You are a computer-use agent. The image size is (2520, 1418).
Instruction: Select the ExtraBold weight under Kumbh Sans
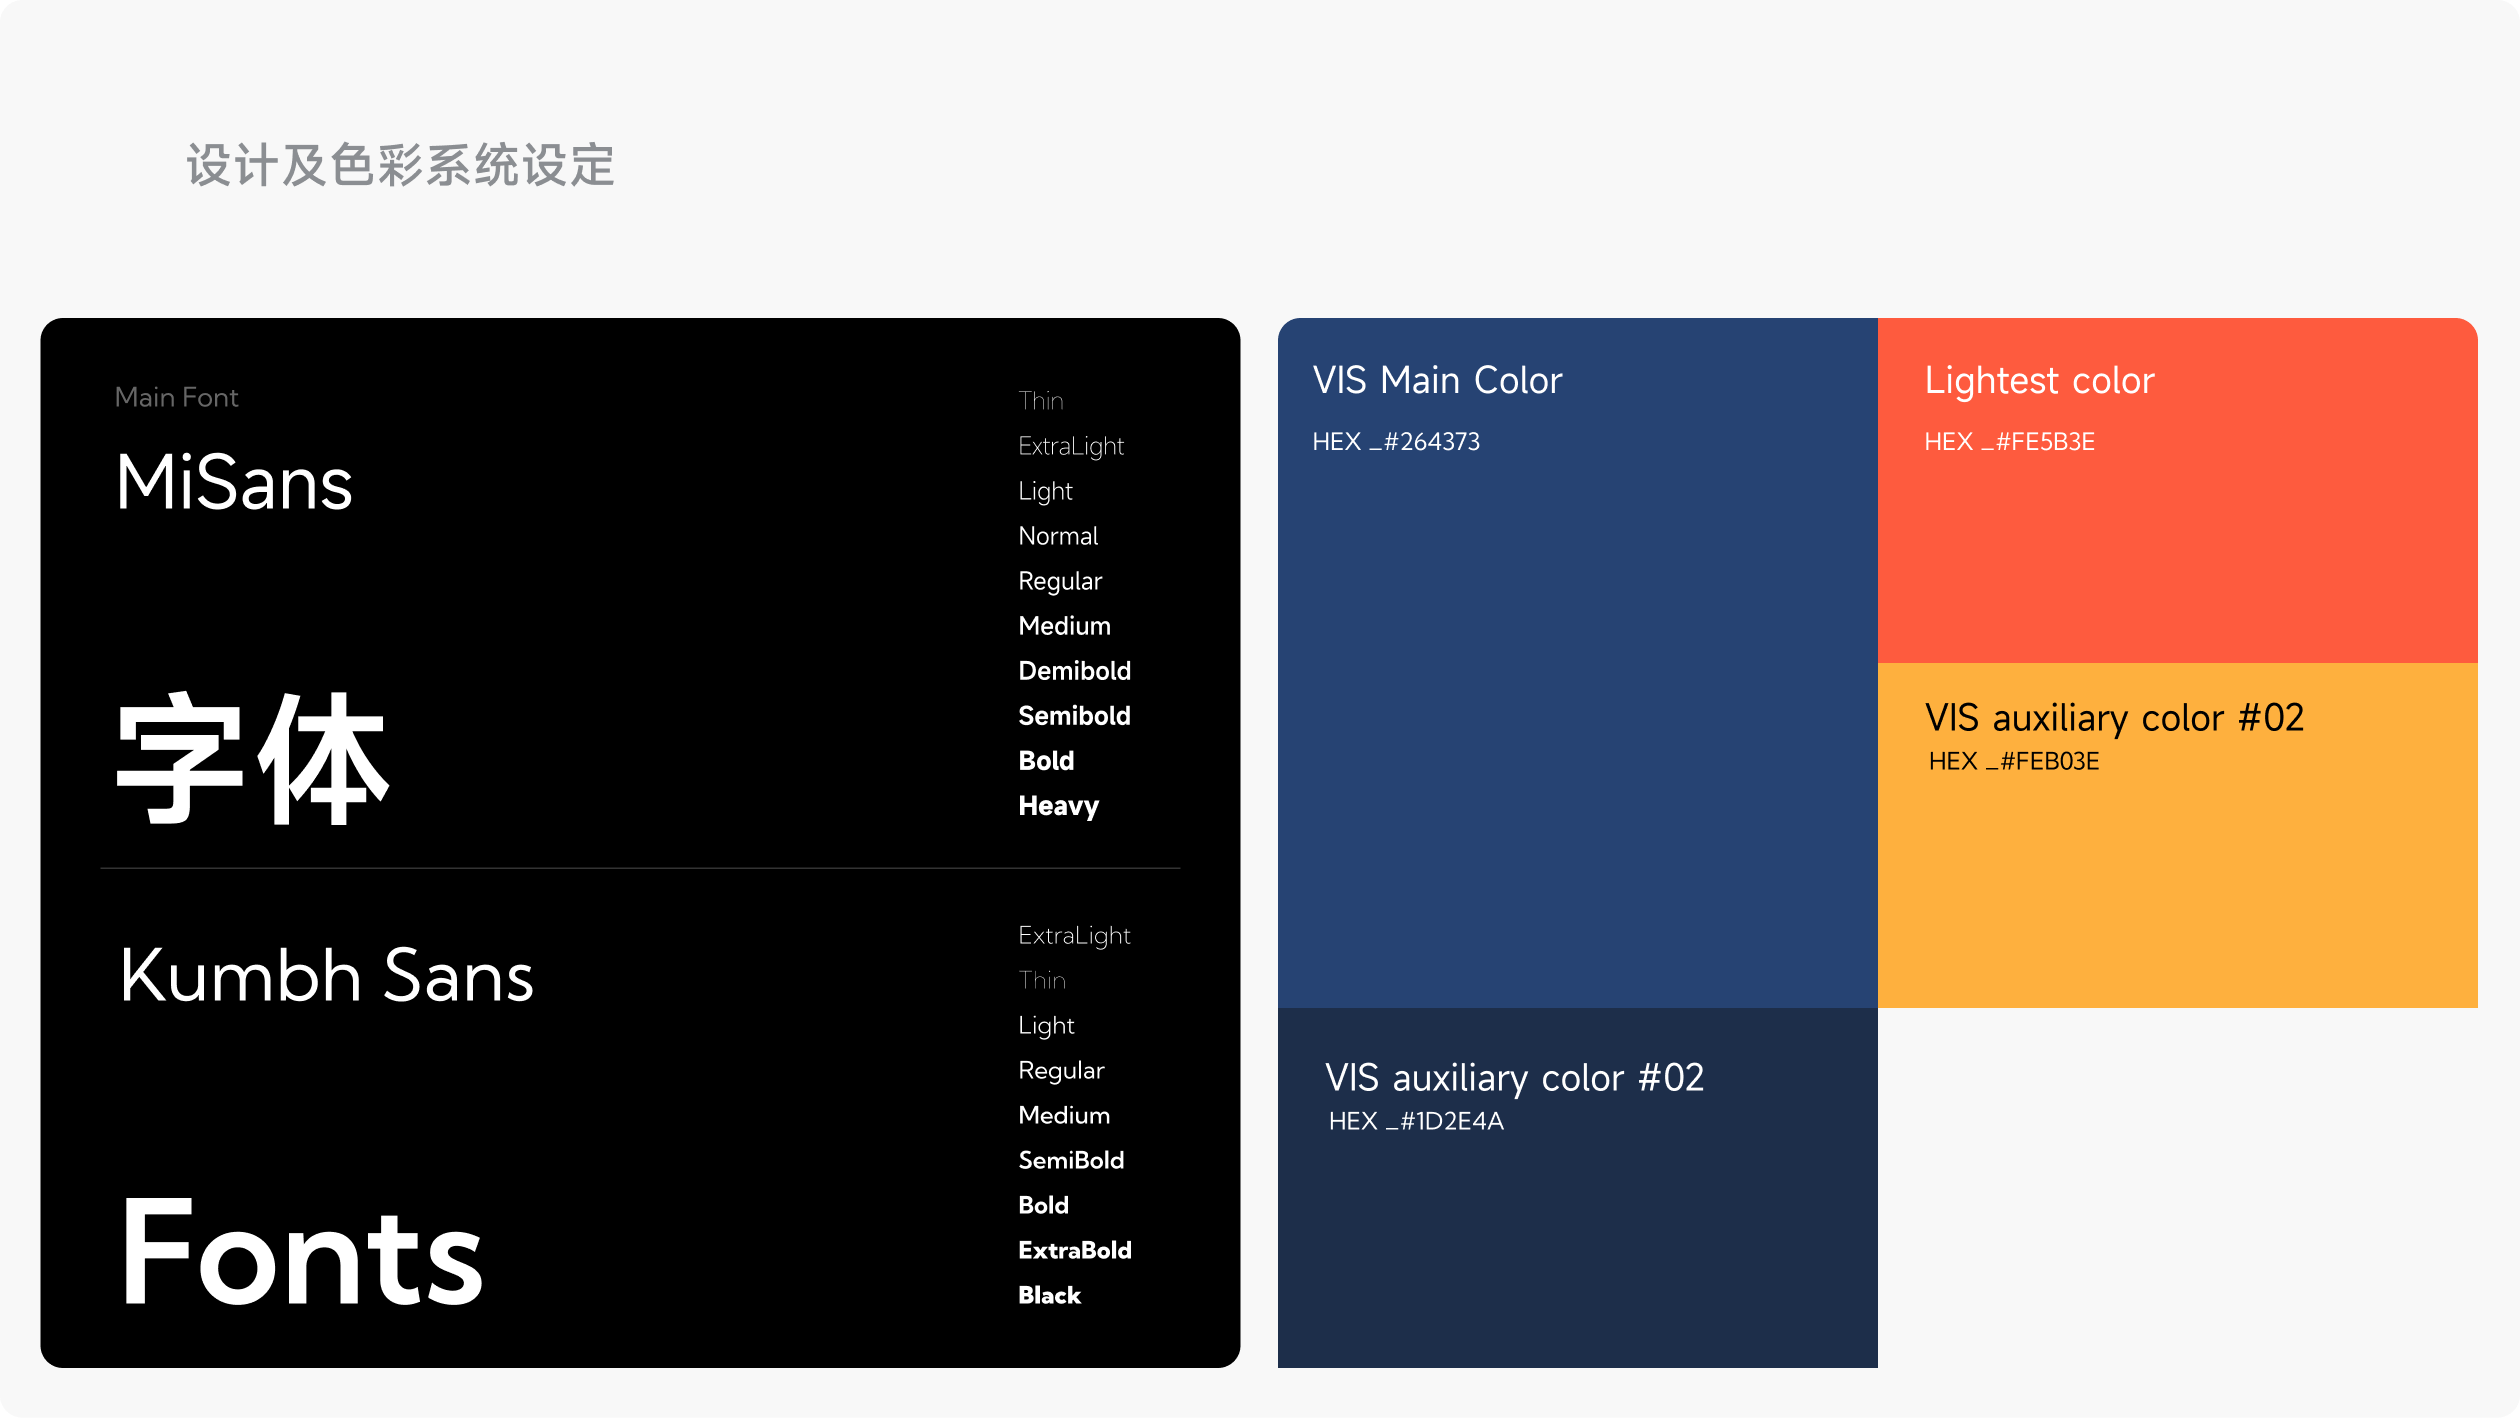pyautogui.click(x=1074, y=1250)
